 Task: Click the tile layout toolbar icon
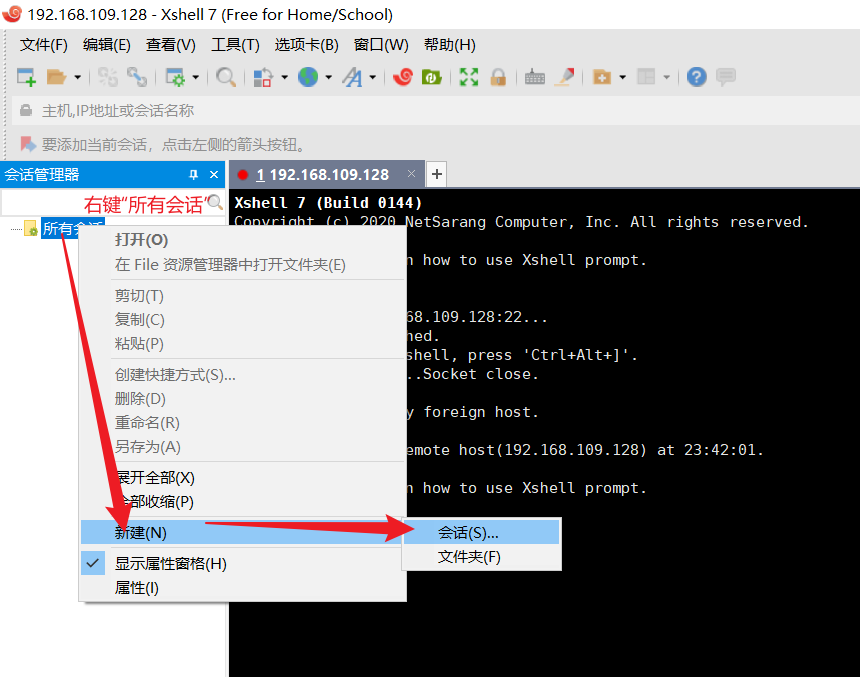(646, 77)
